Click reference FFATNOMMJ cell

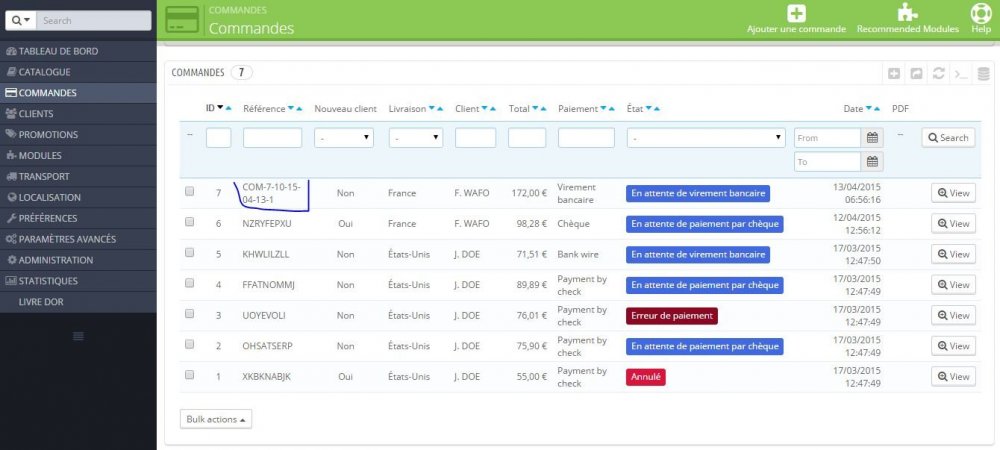tap(268, 285)
